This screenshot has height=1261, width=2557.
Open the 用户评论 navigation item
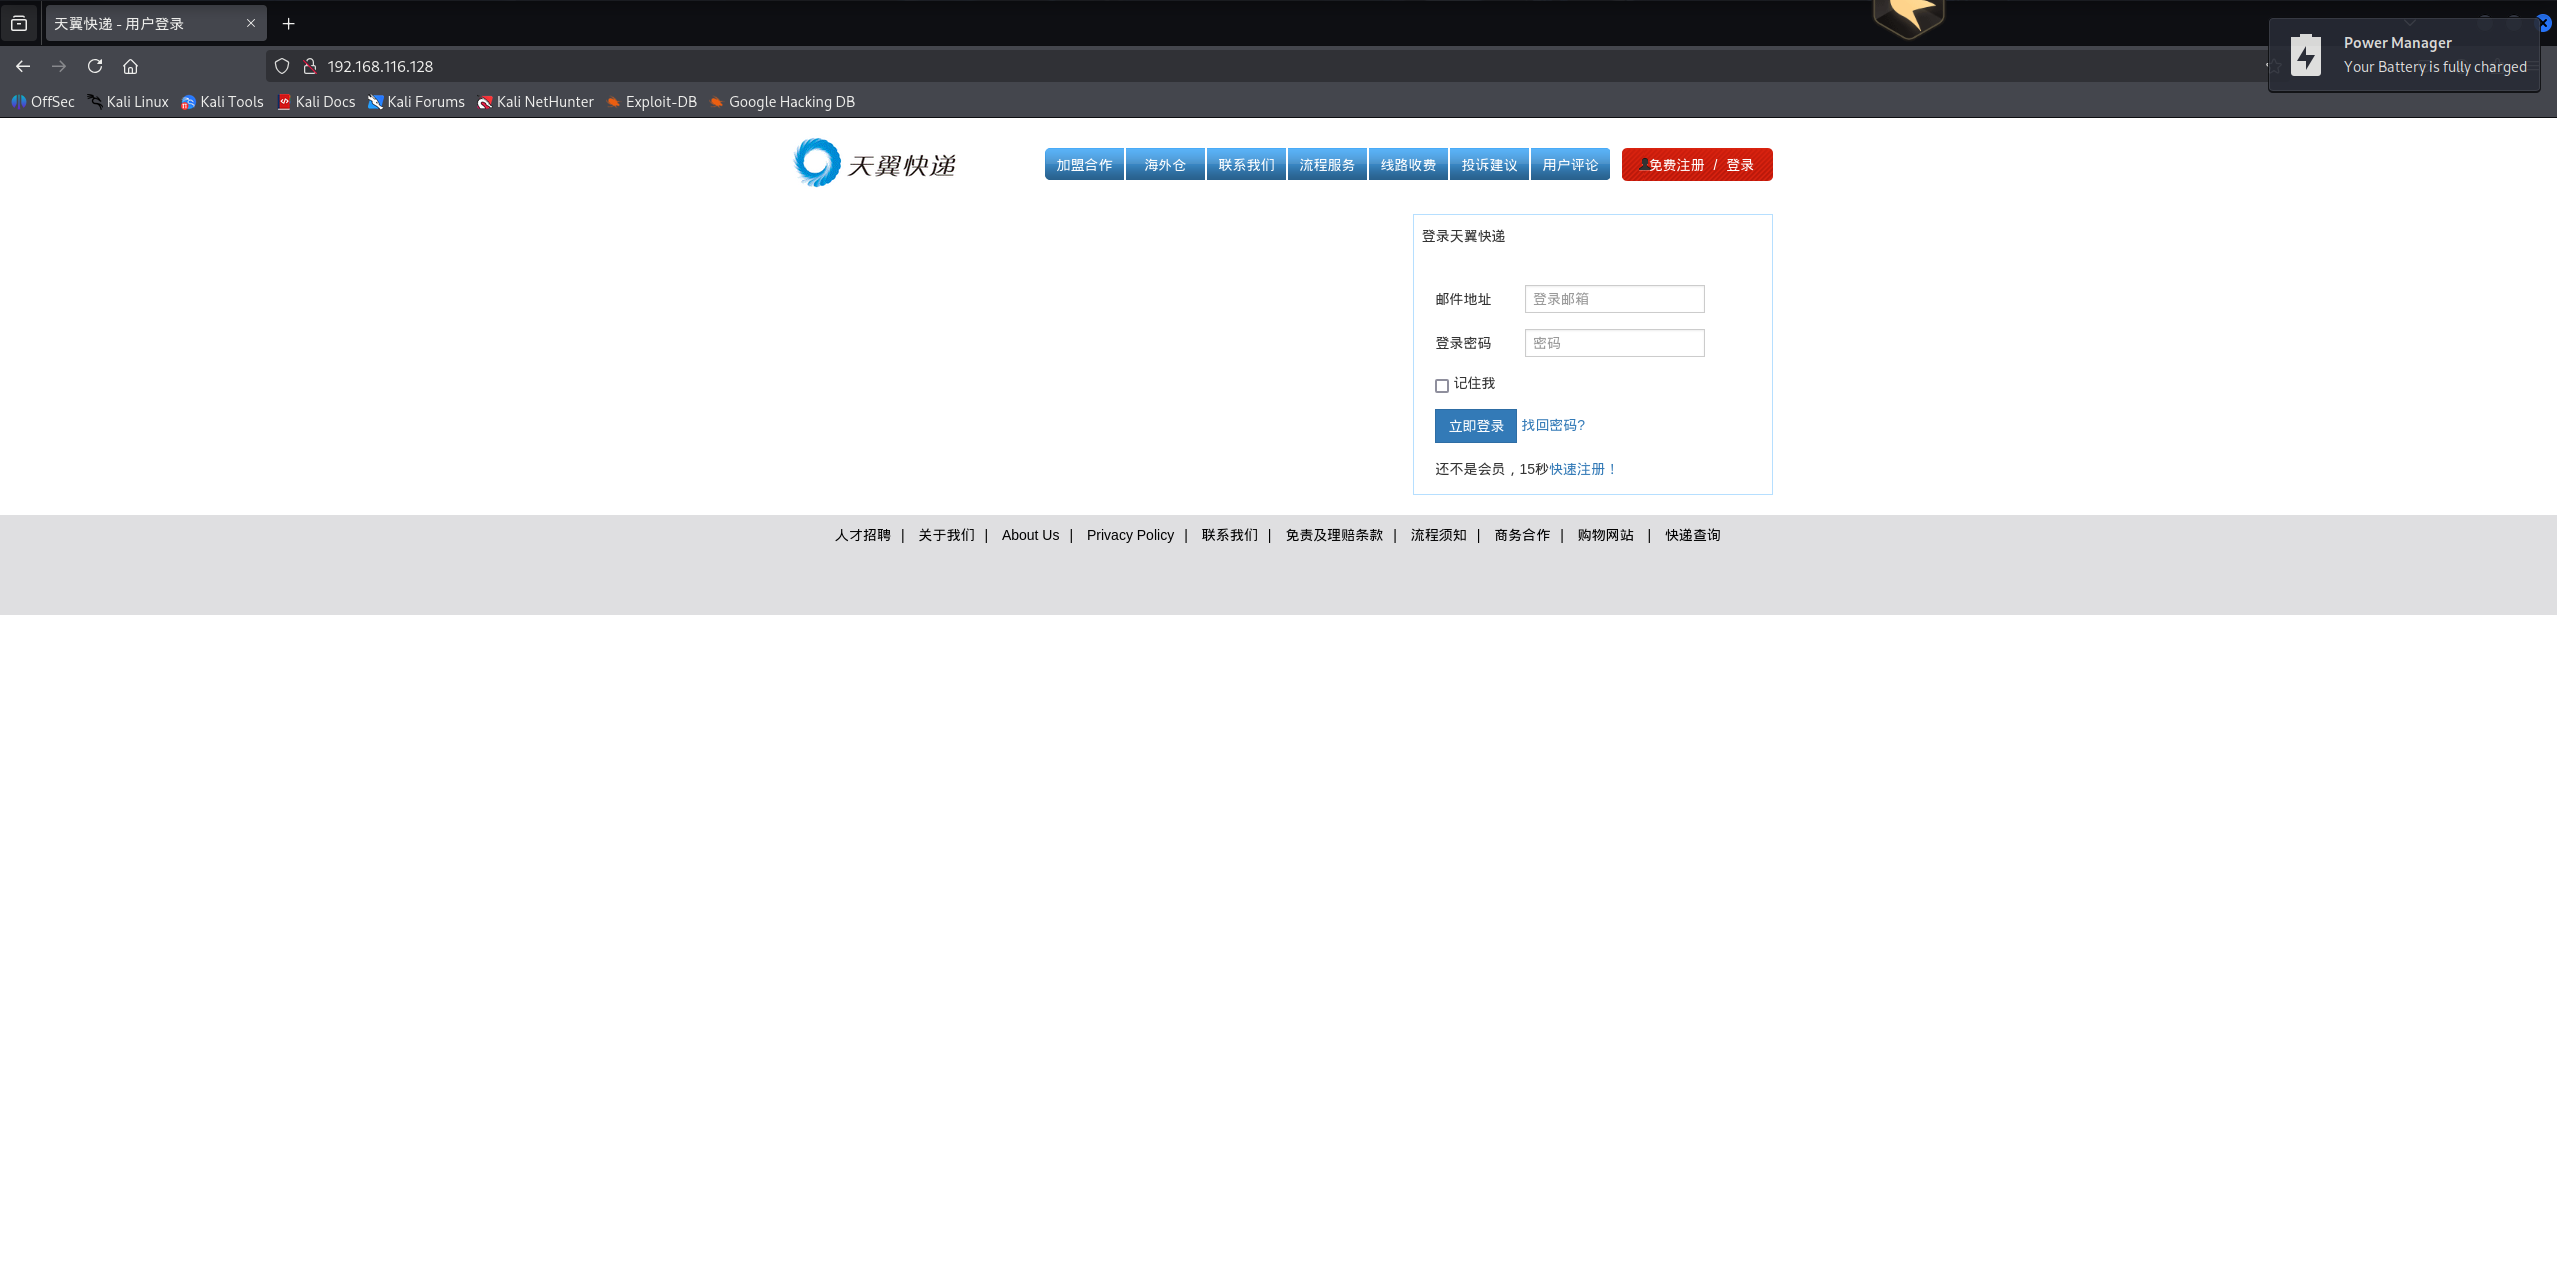coord(1569,165)
